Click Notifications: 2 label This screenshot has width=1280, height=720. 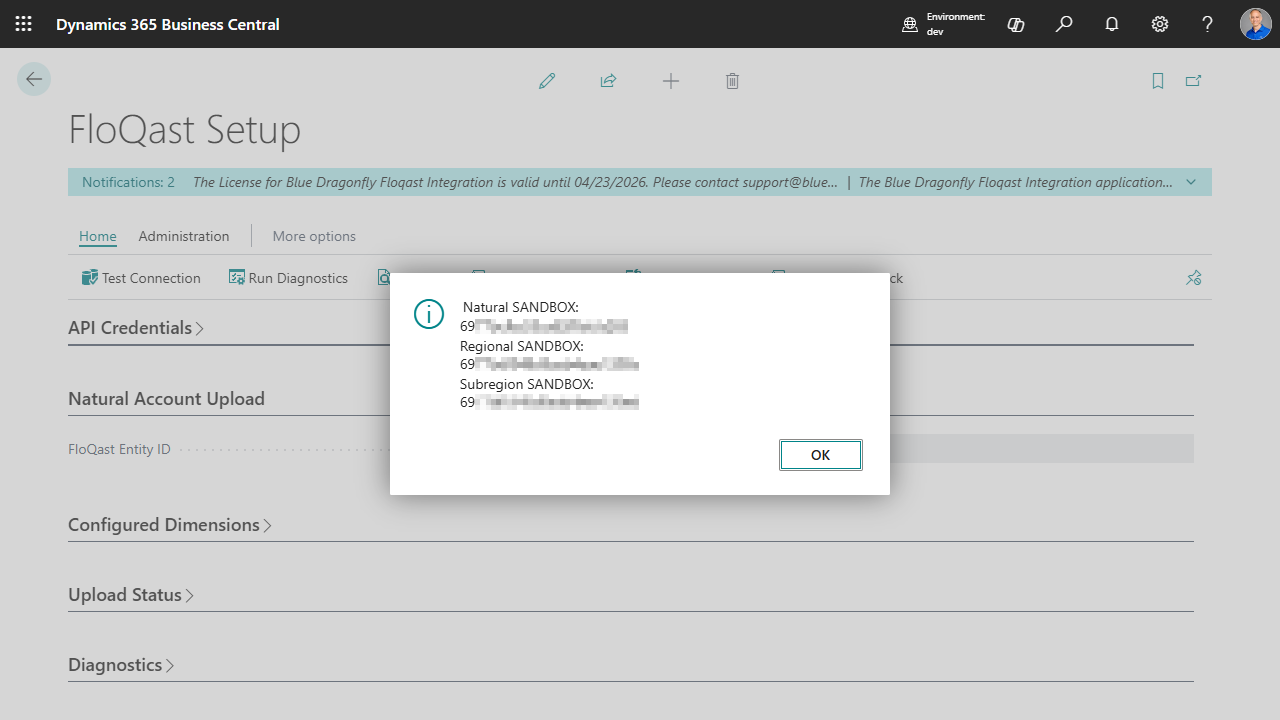click(x=128, y=182)
